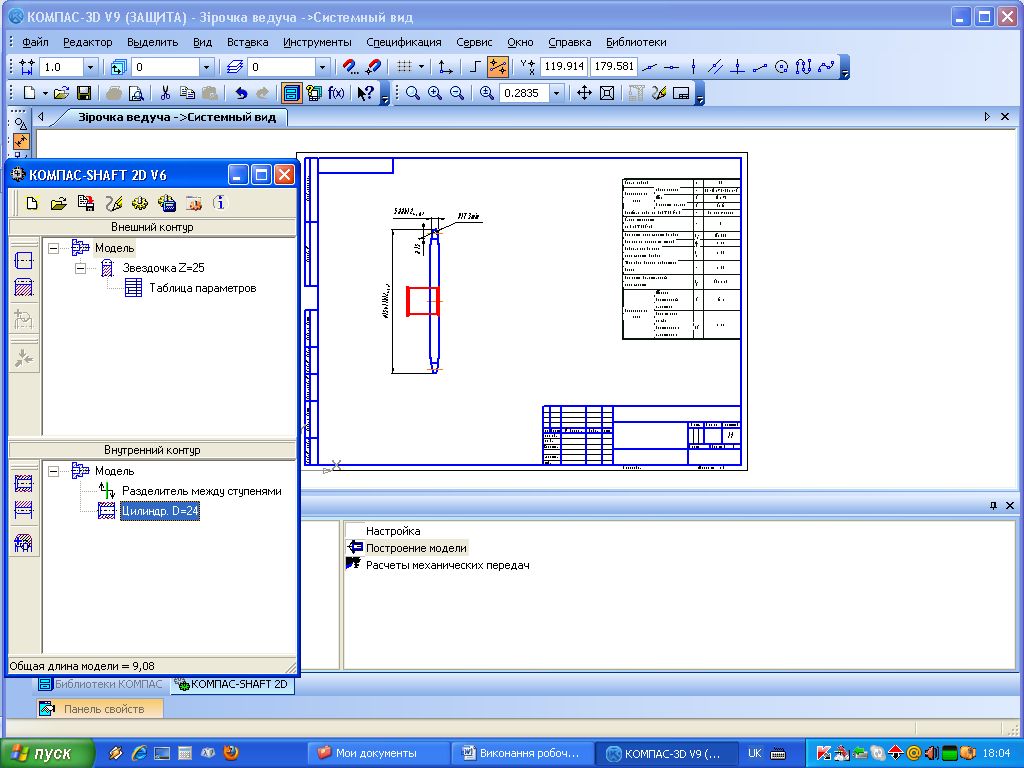Open the Файл menu

pos(35,42)
